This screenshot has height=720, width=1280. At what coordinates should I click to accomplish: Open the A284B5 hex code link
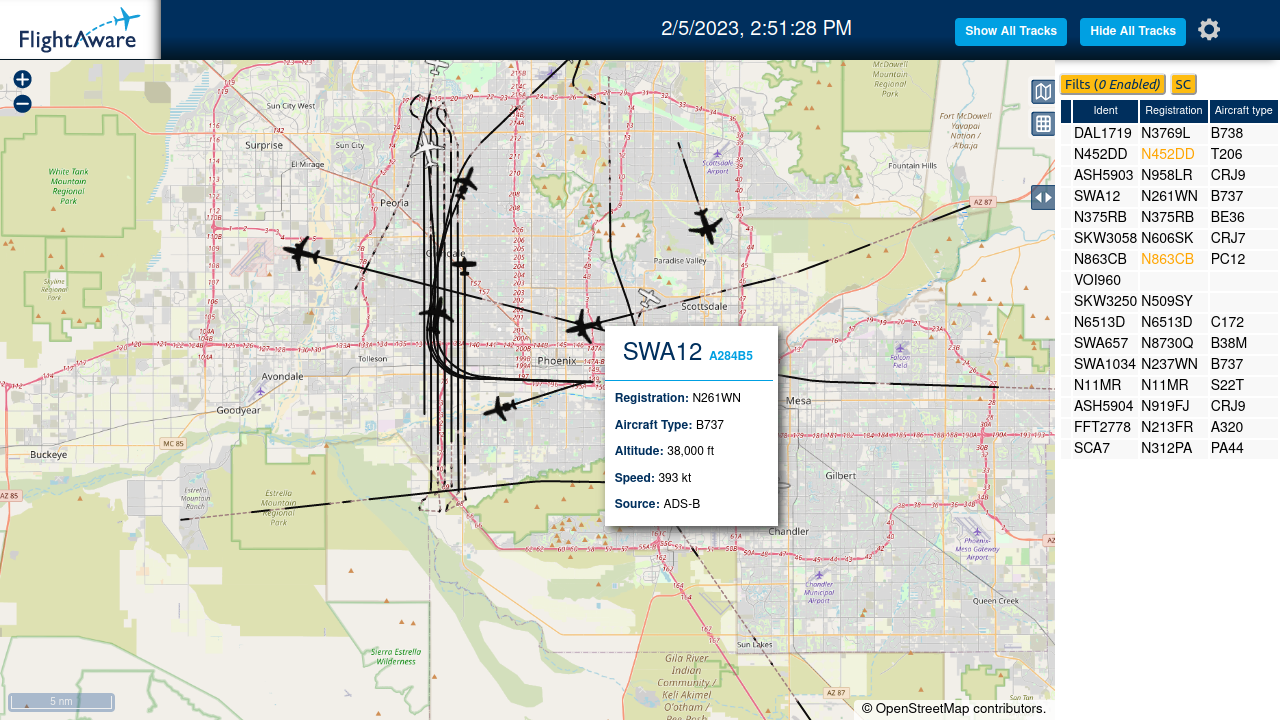[x=731, y=356]
